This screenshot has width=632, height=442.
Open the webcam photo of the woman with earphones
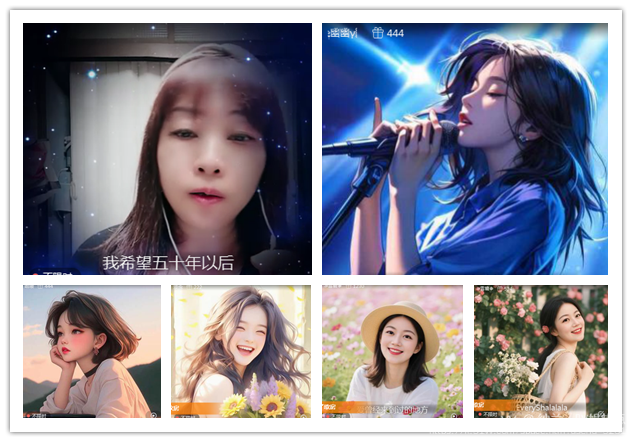coord(167,149)
